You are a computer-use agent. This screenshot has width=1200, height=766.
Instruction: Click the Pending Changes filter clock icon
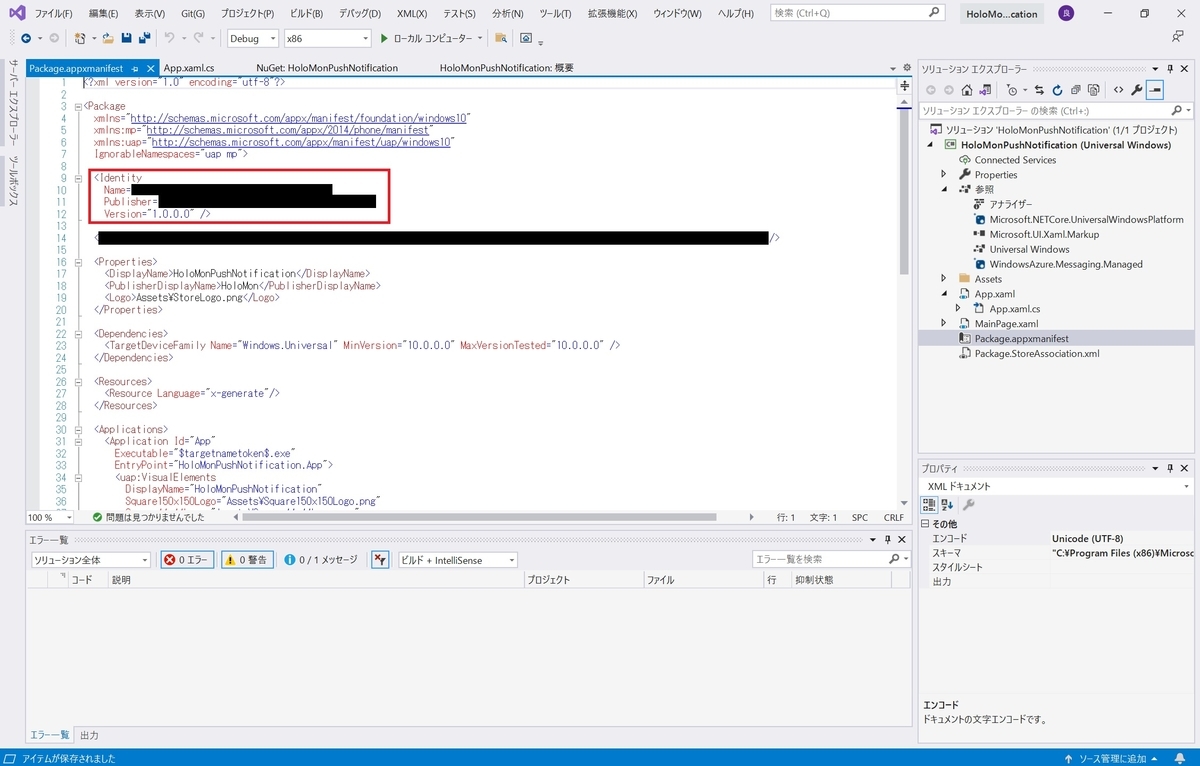point(1012,90)
